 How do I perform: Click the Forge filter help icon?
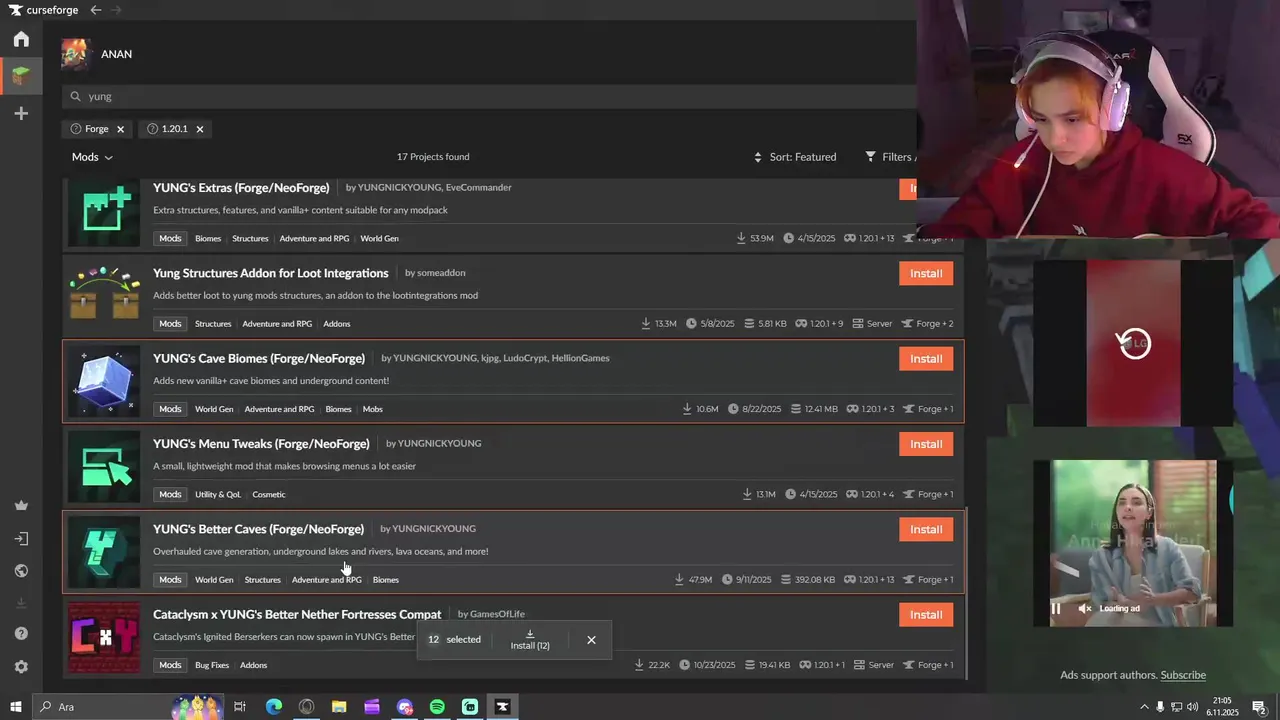[75, 129]
